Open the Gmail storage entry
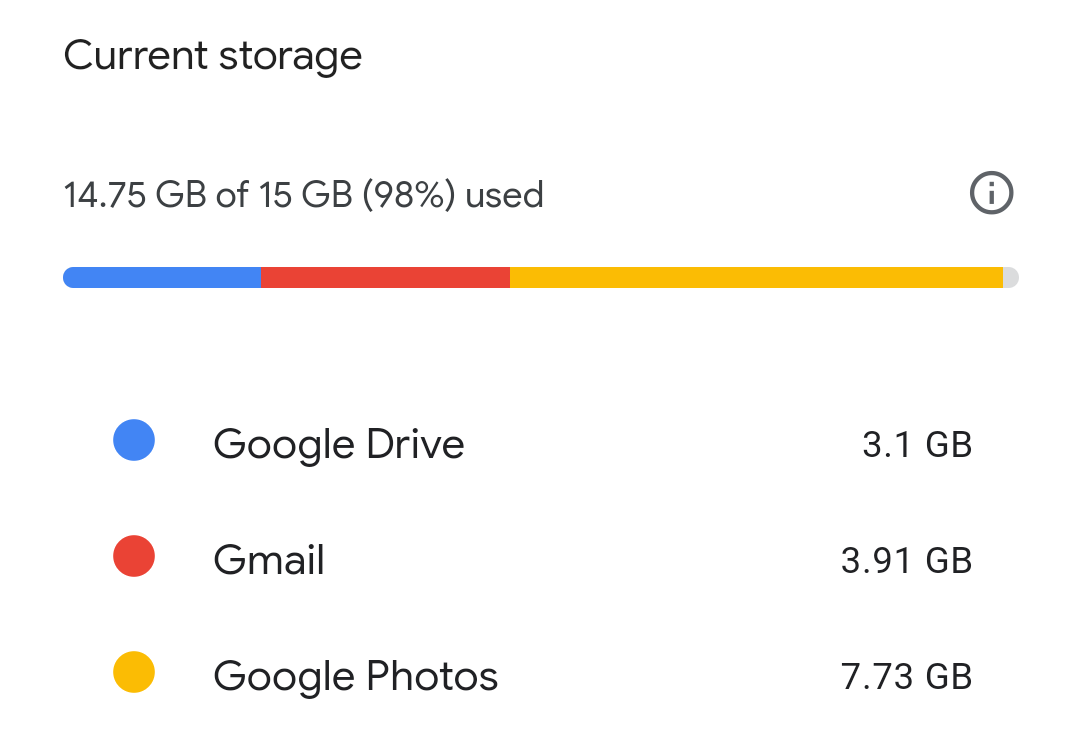Screen dimensions: 1078x738 tap(542, 559)
